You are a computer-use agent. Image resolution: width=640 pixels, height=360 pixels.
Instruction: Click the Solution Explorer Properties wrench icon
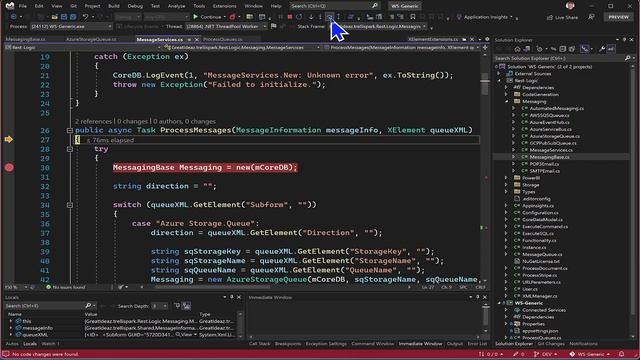pyautogui.click(x=602, y=49)
